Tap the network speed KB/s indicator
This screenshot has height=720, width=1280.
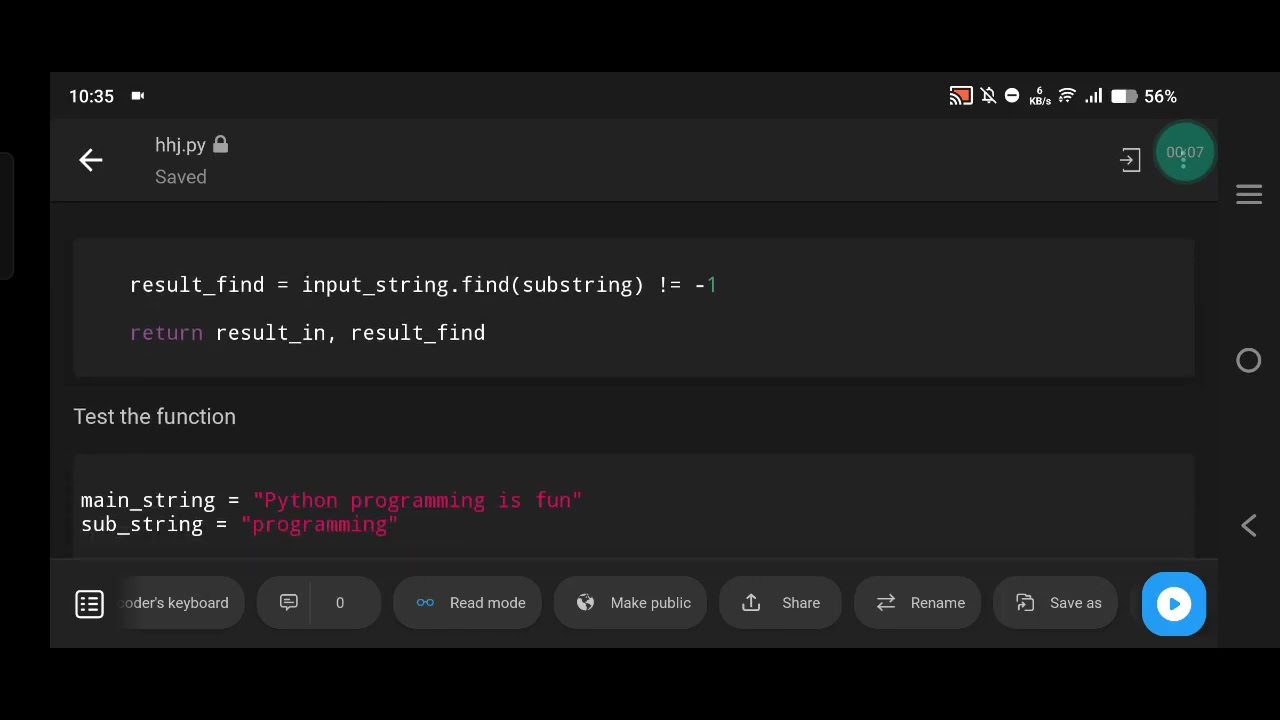click(x=1039, y=96)
